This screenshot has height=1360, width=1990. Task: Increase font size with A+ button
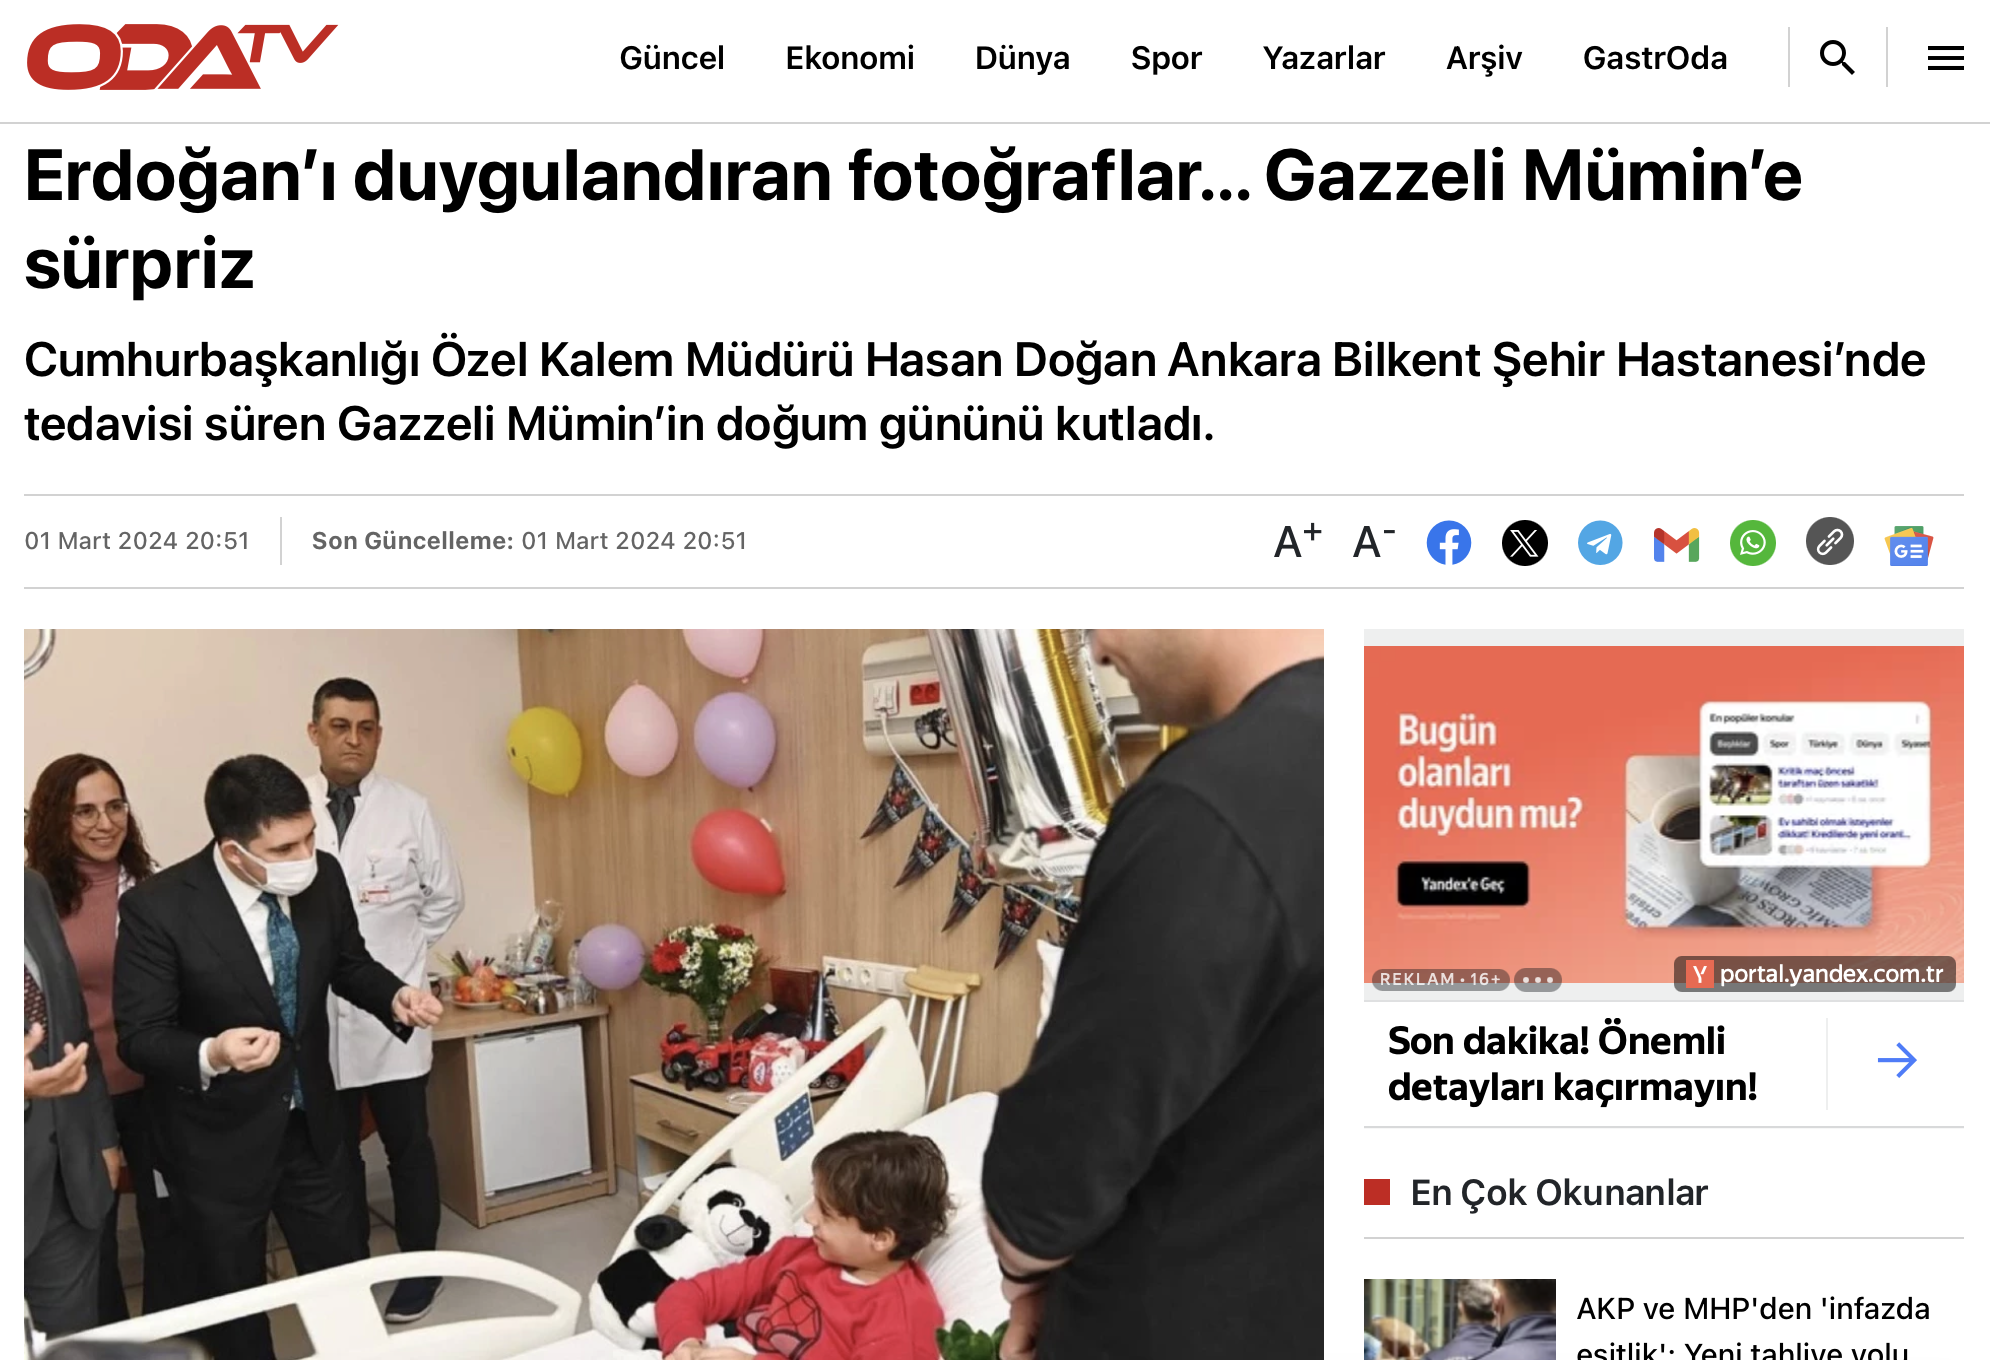(x=1297, y=542)
